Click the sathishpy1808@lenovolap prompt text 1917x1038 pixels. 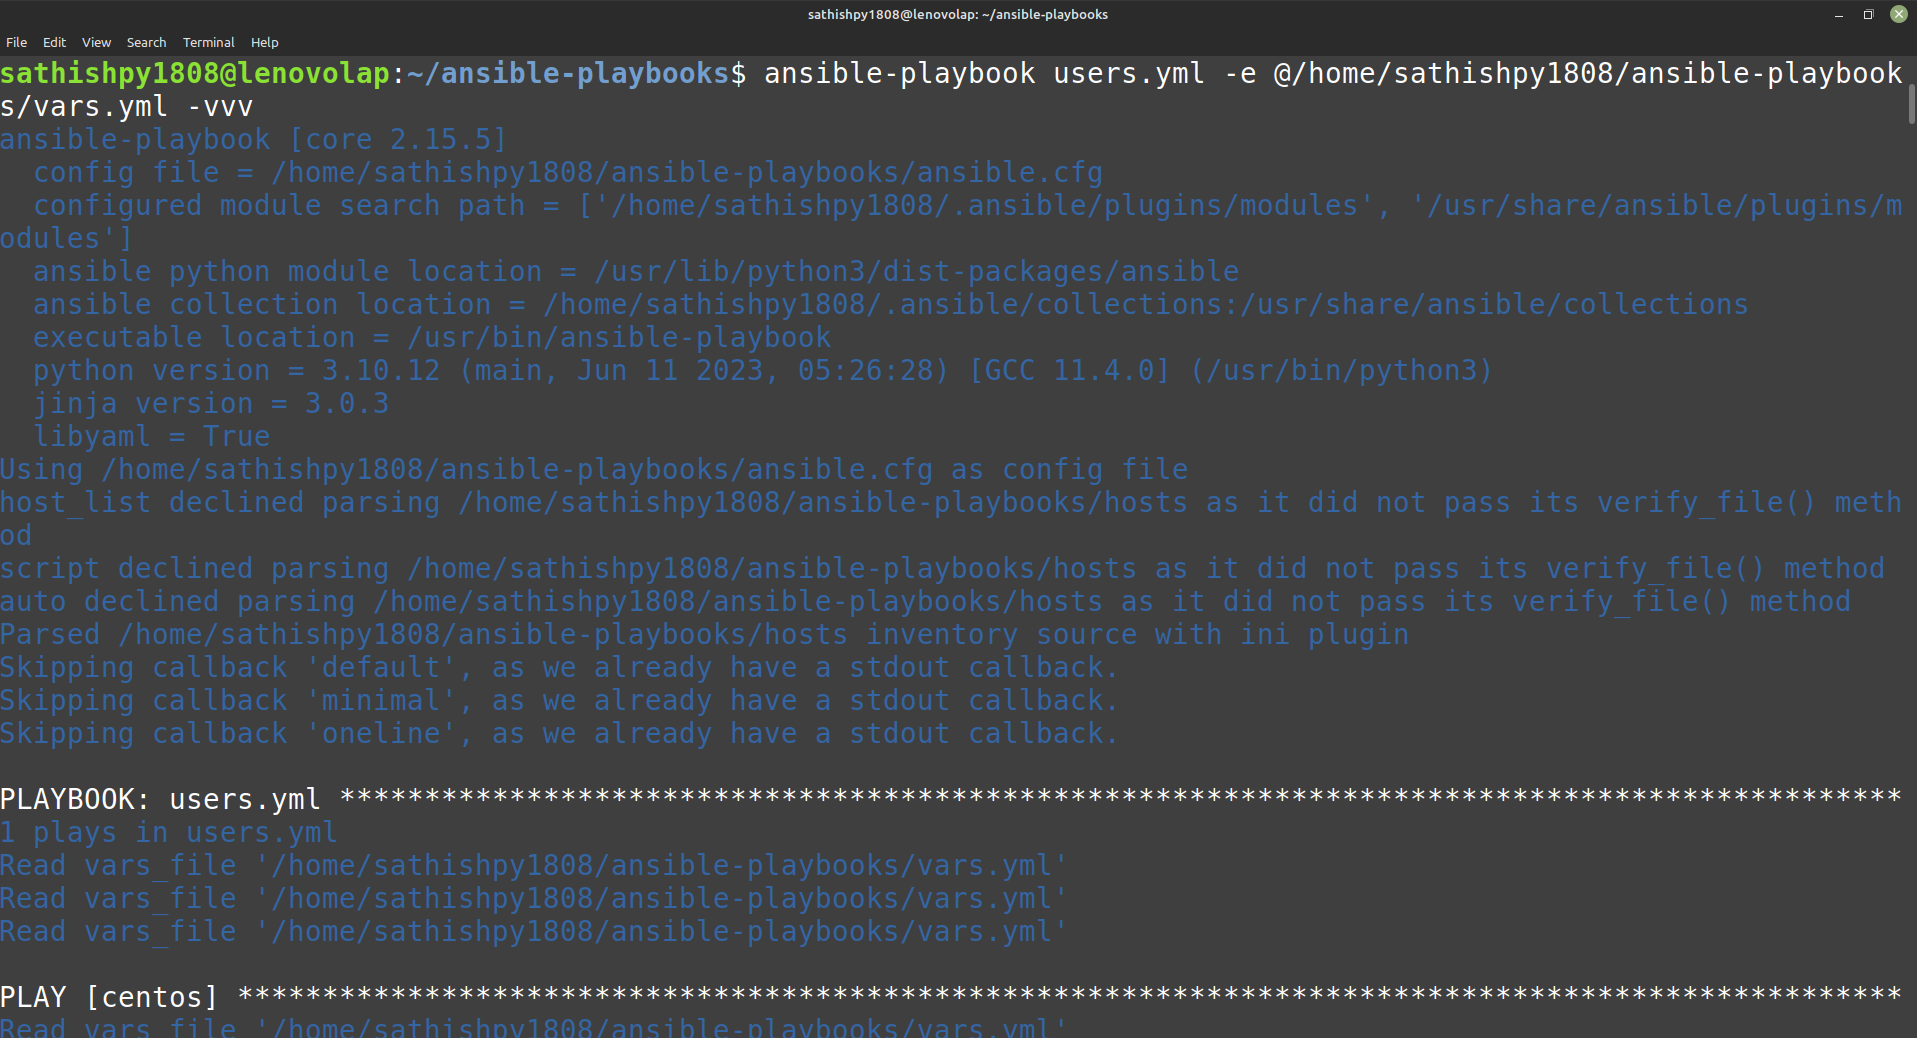click(195, 73)
